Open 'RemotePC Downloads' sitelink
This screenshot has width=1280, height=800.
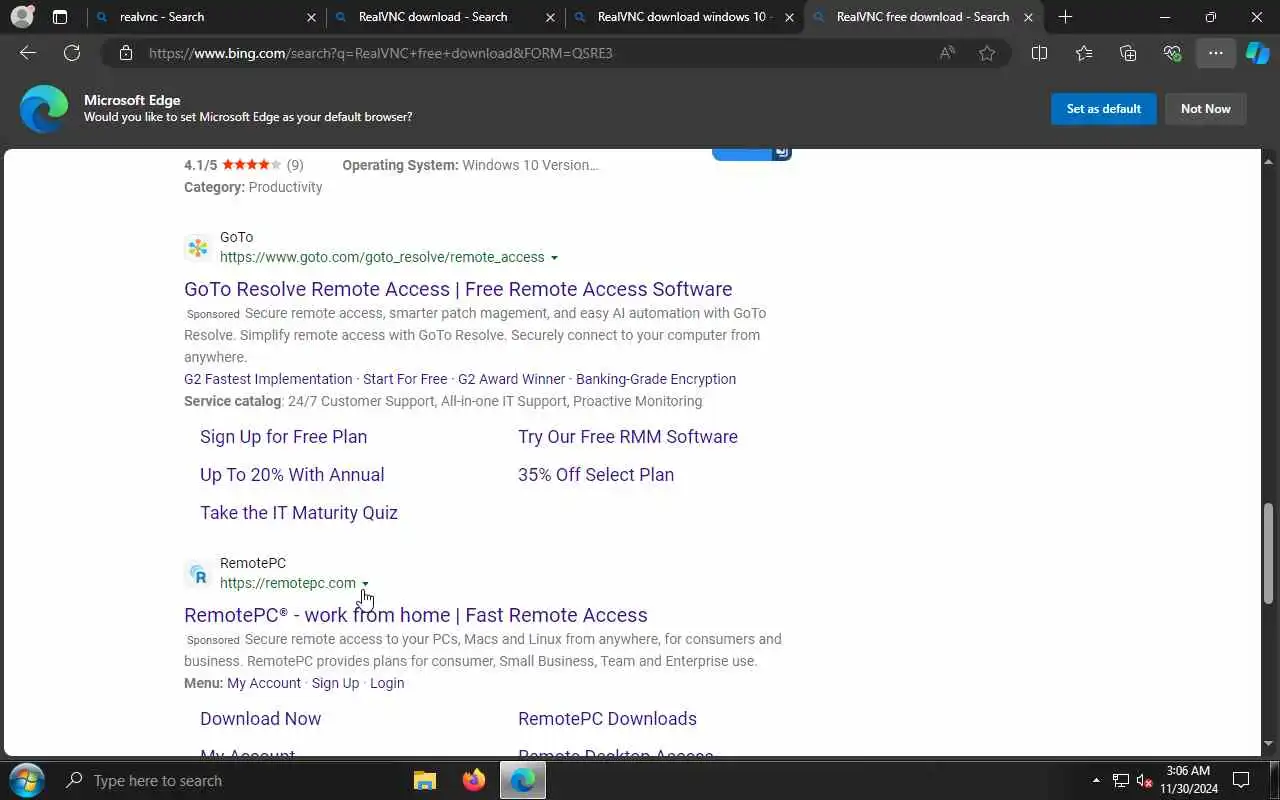(608, 719)
